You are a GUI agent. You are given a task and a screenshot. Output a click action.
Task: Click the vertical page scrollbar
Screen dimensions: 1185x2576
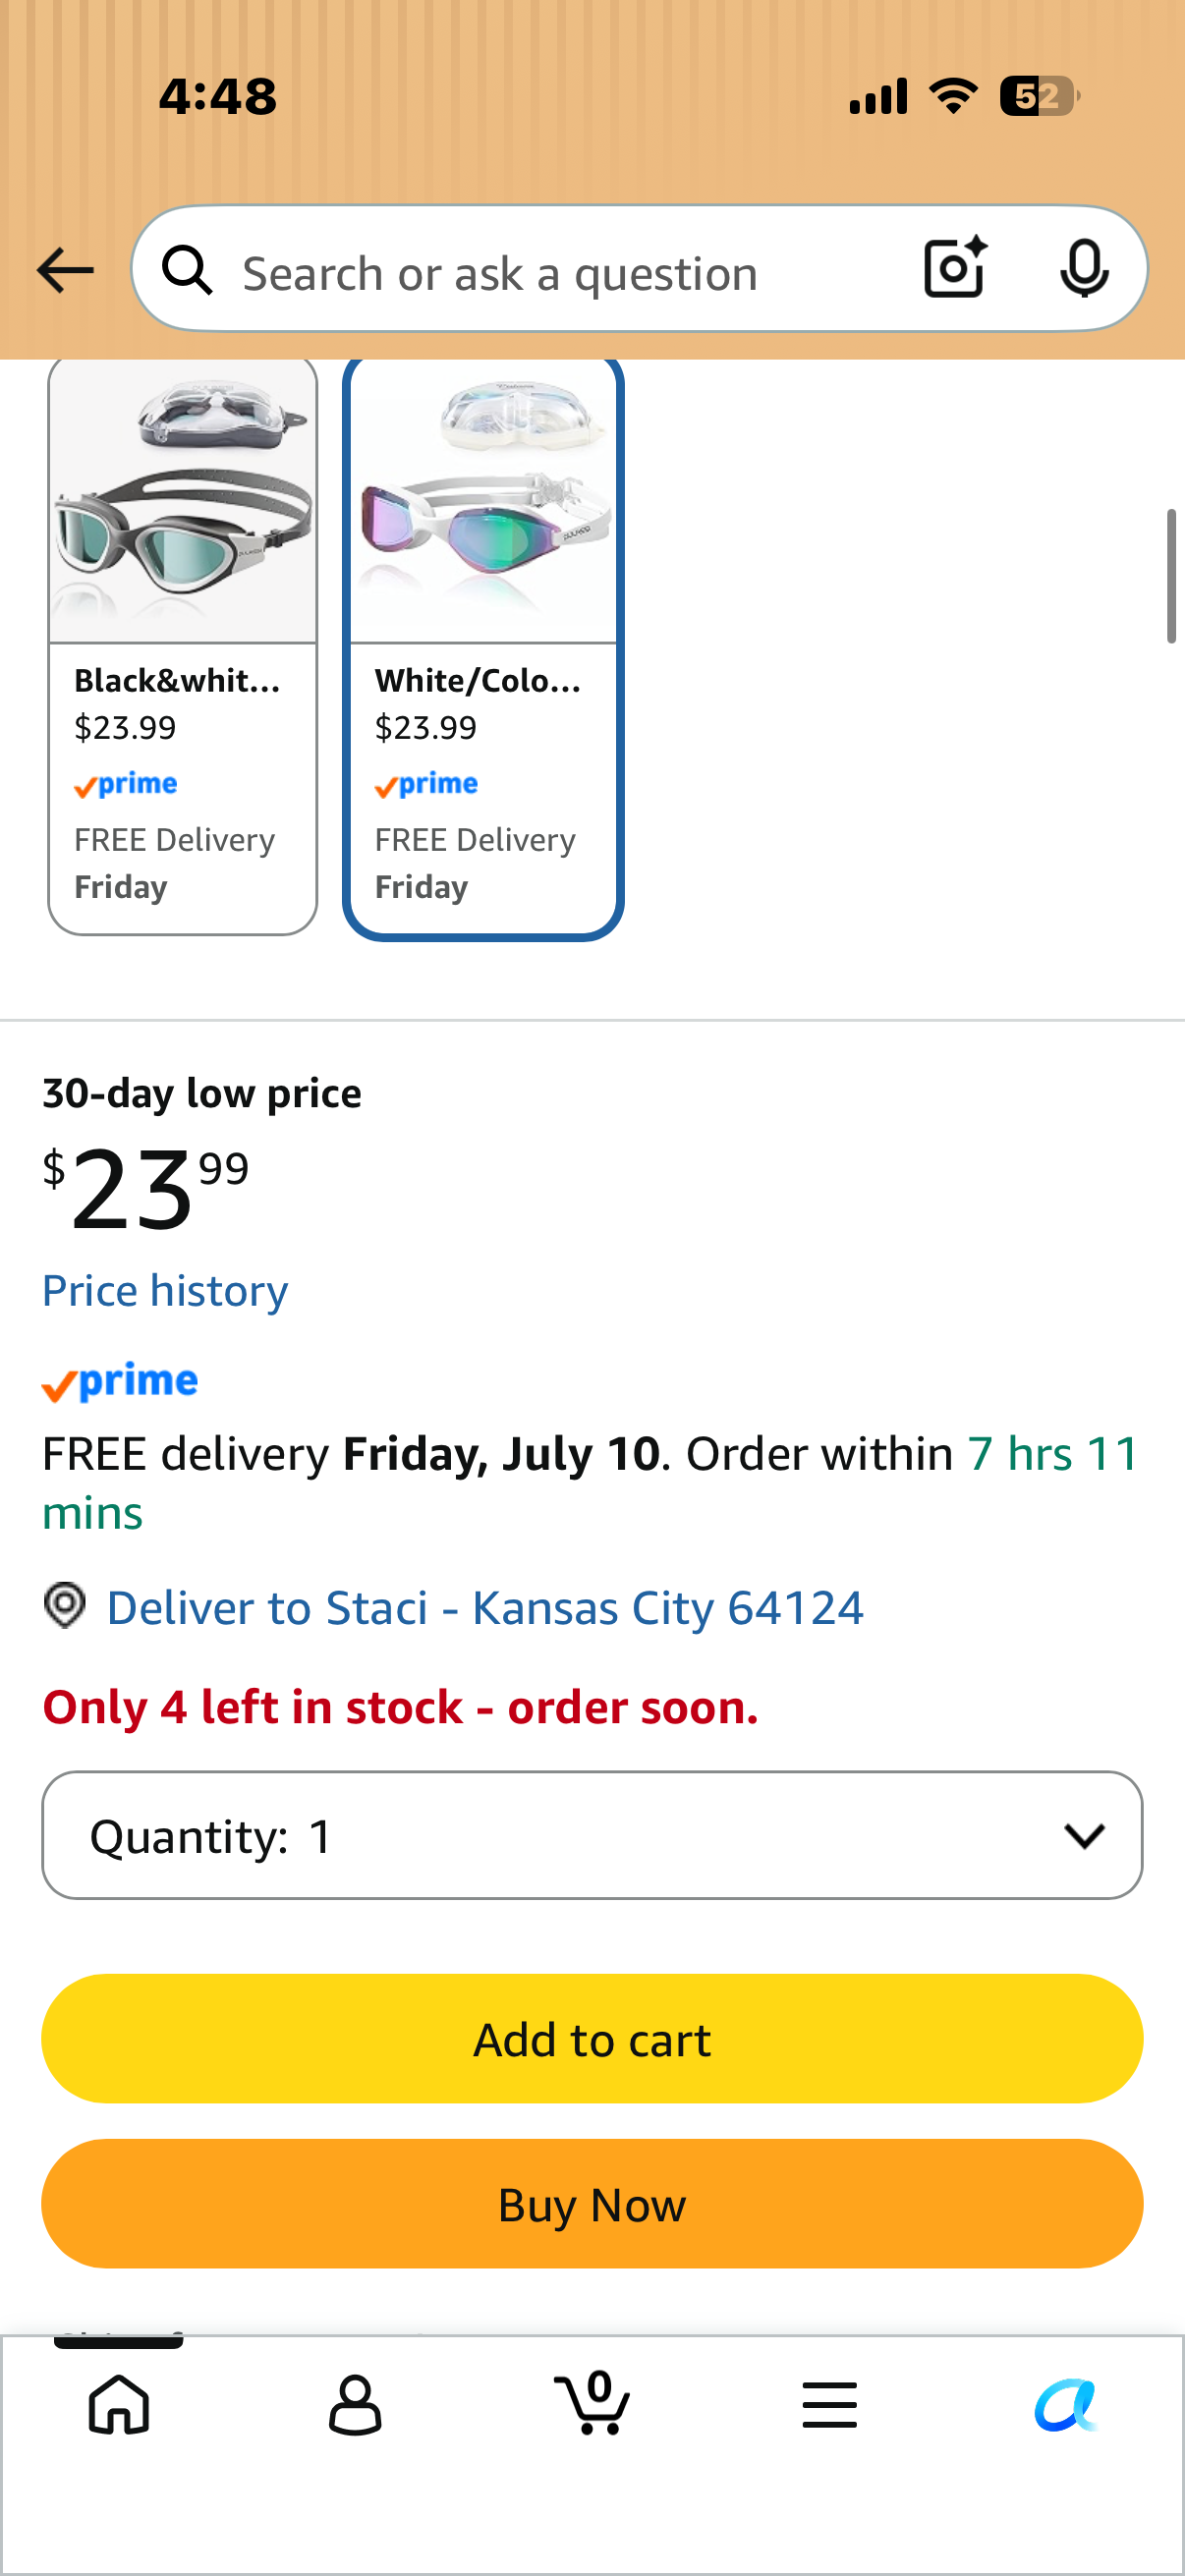1171,576
